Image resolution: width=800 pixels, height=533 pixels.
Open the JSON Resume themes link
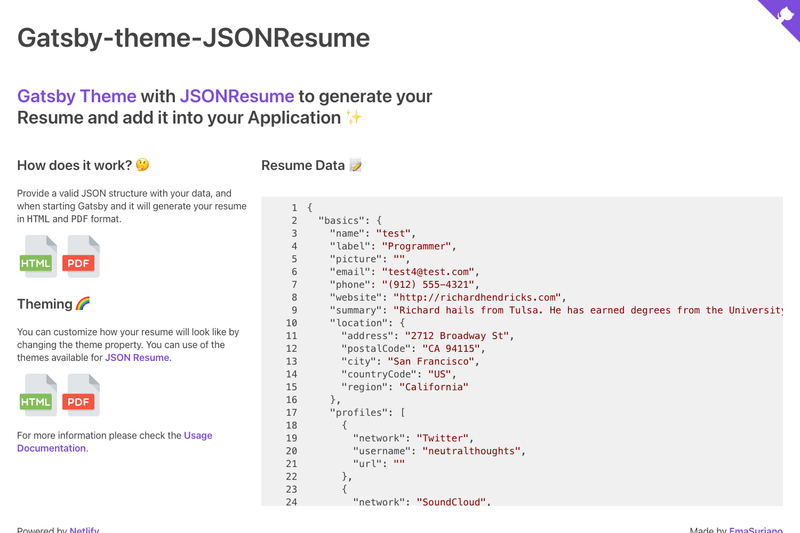pos(137,358)
